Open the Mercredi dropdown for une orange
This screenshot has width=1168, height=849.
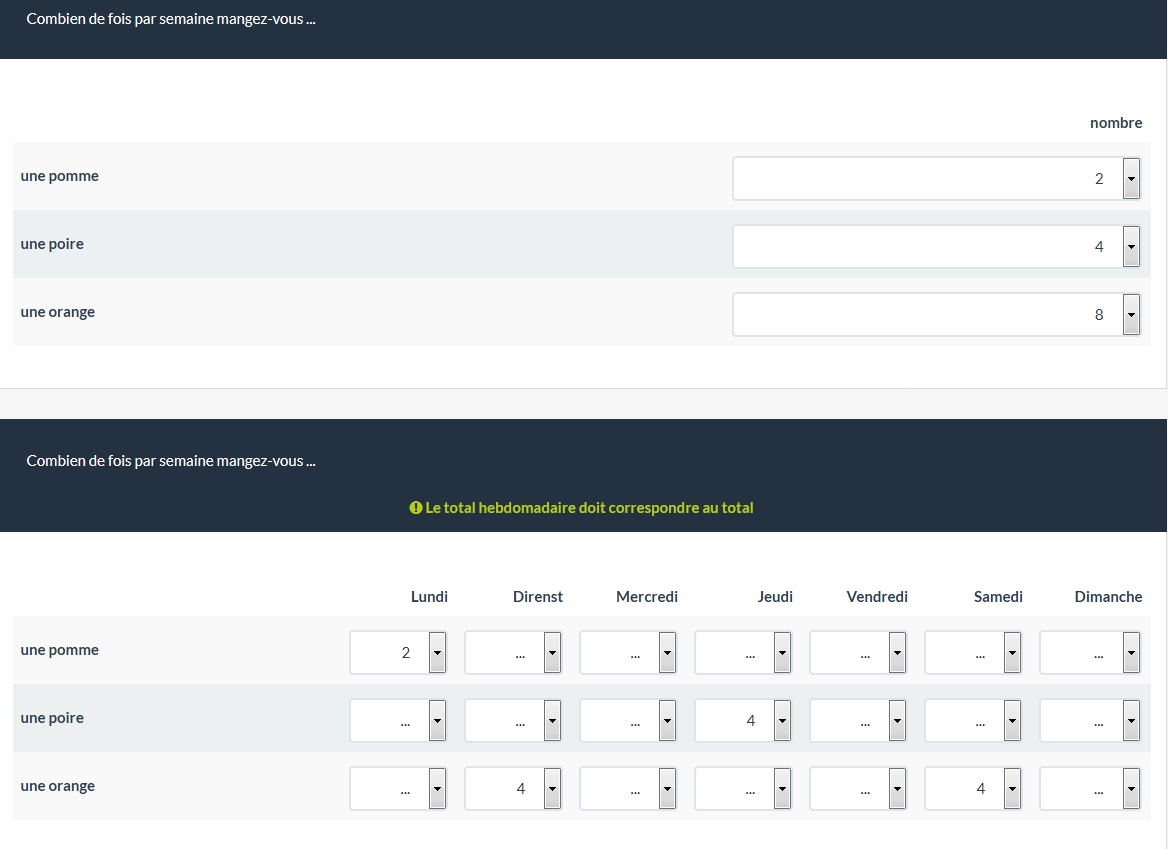click(x=628, y=789)
